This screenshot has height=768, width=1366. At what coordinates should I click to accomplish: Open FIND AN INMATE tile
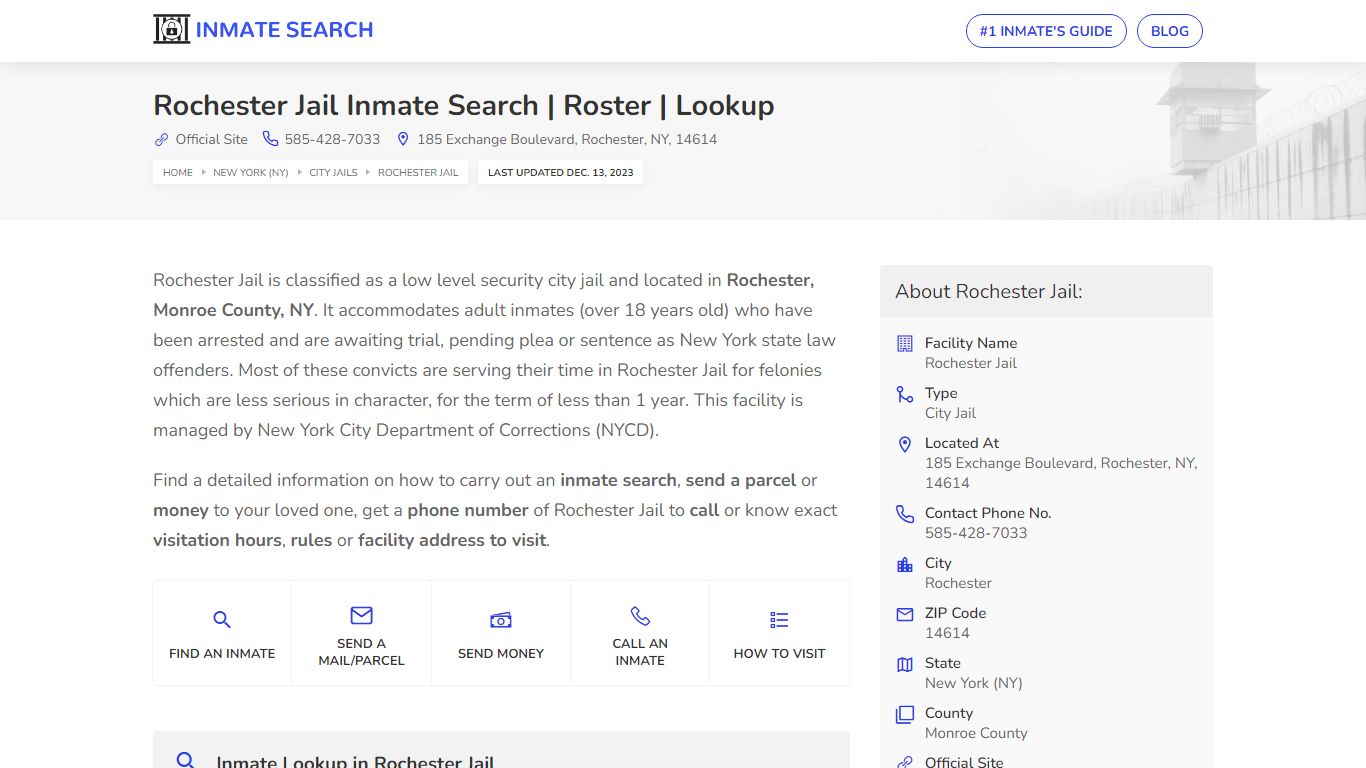(222, 633)
